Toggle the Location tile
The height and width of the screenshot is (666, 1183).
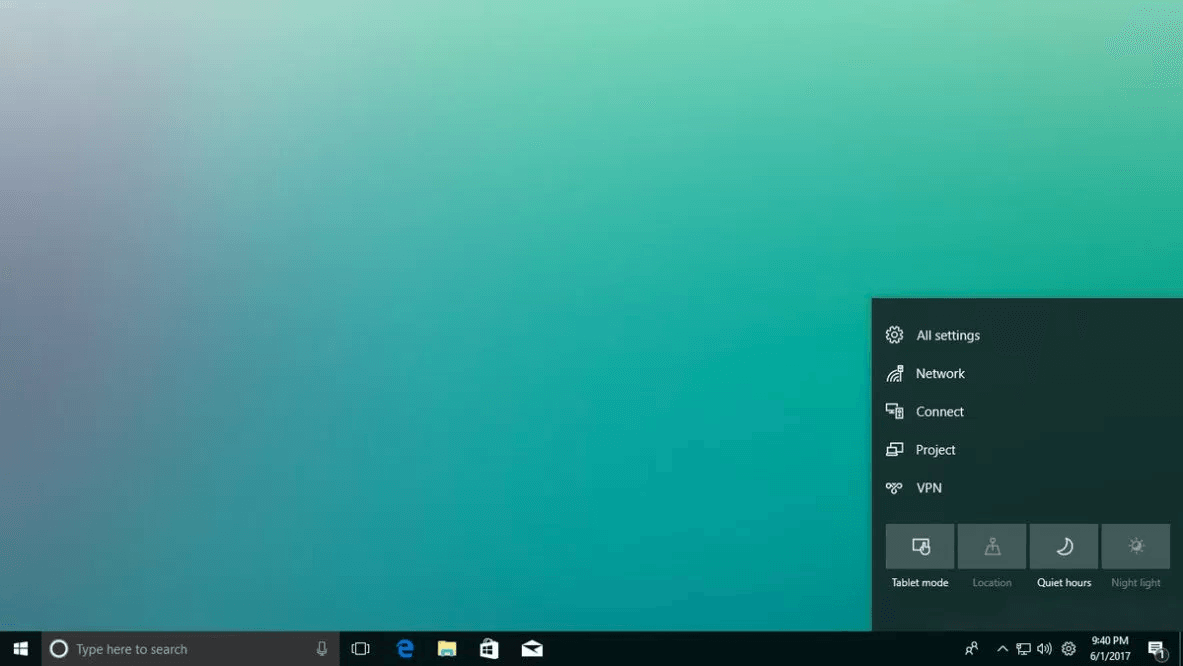pyautogui.click(x=991, y=546)
